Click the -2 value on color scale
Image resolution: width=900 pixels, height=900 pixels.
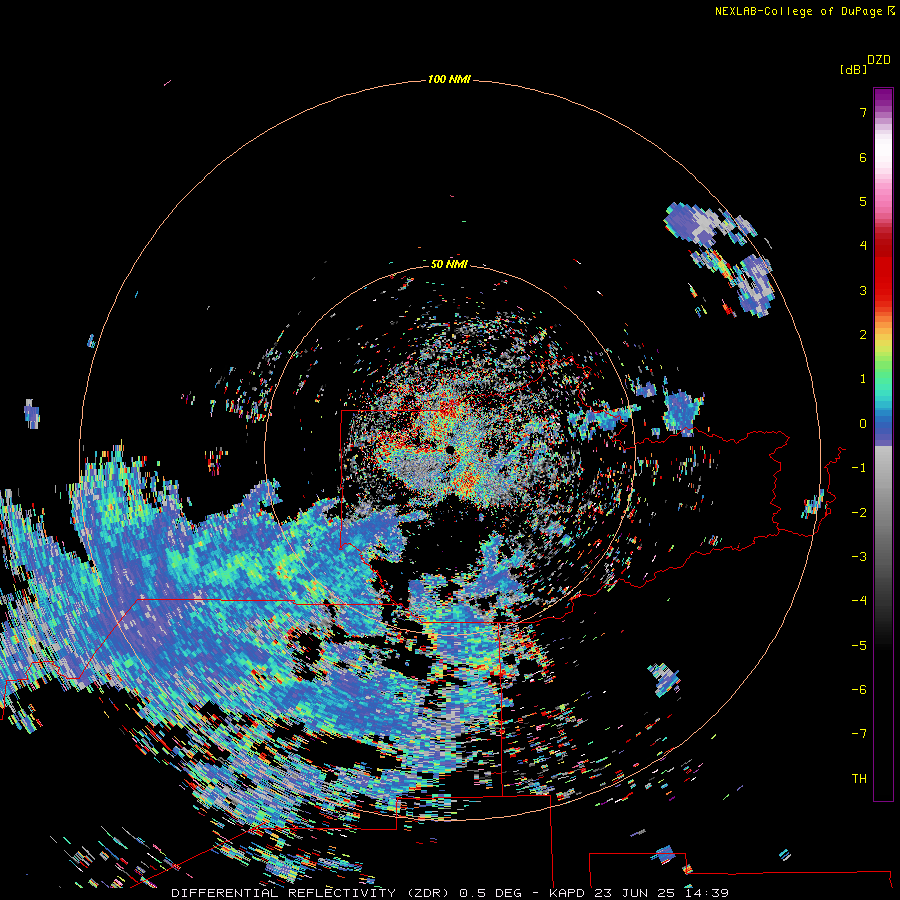[859, 513]
